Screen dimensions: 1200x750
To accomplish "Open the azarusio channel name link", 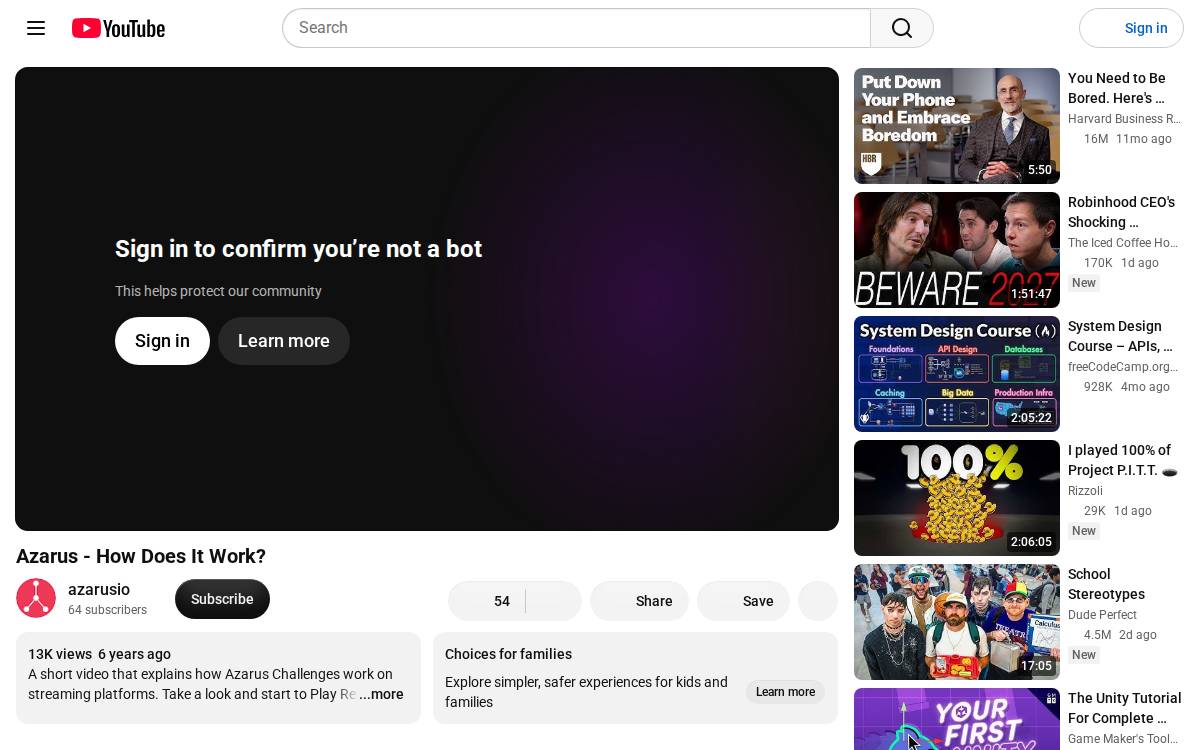I will pos(99,590).
